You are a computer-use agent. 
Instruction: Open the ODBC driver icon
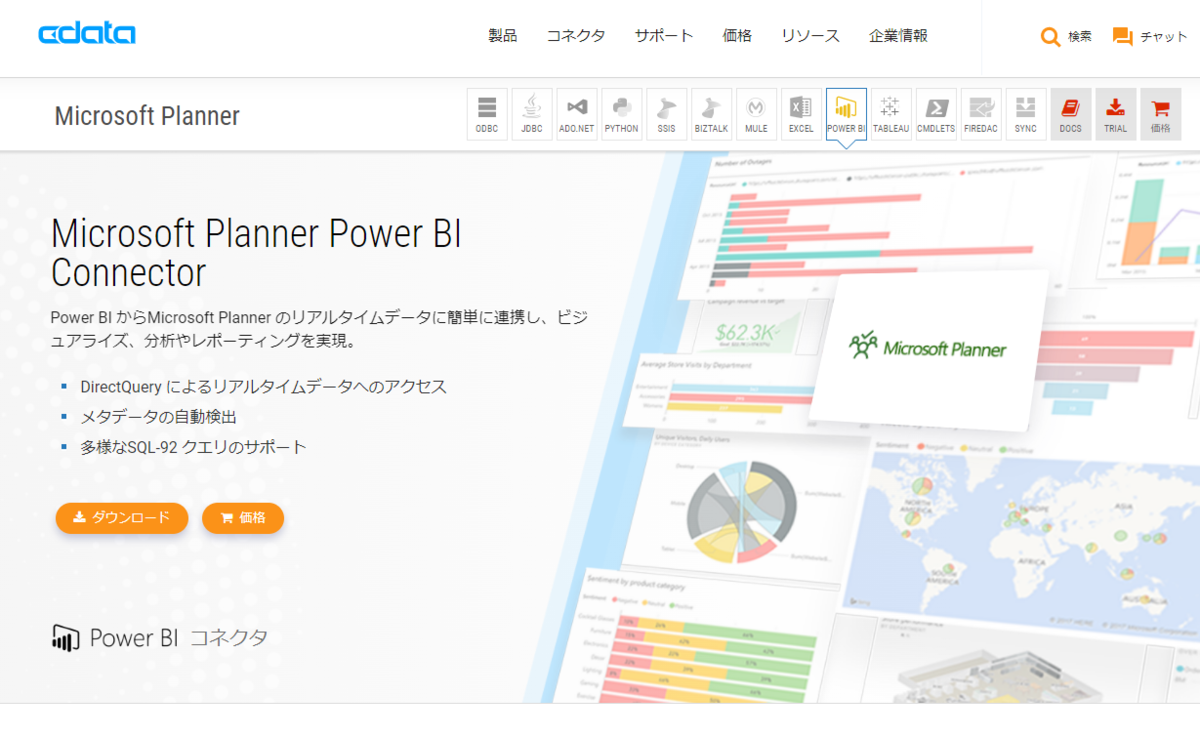pos(487,114)
